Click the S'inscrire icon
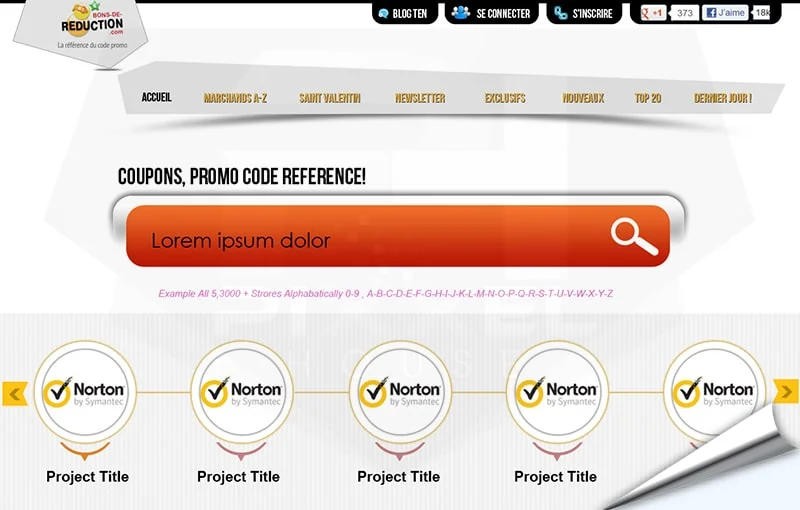 point(561,13)
